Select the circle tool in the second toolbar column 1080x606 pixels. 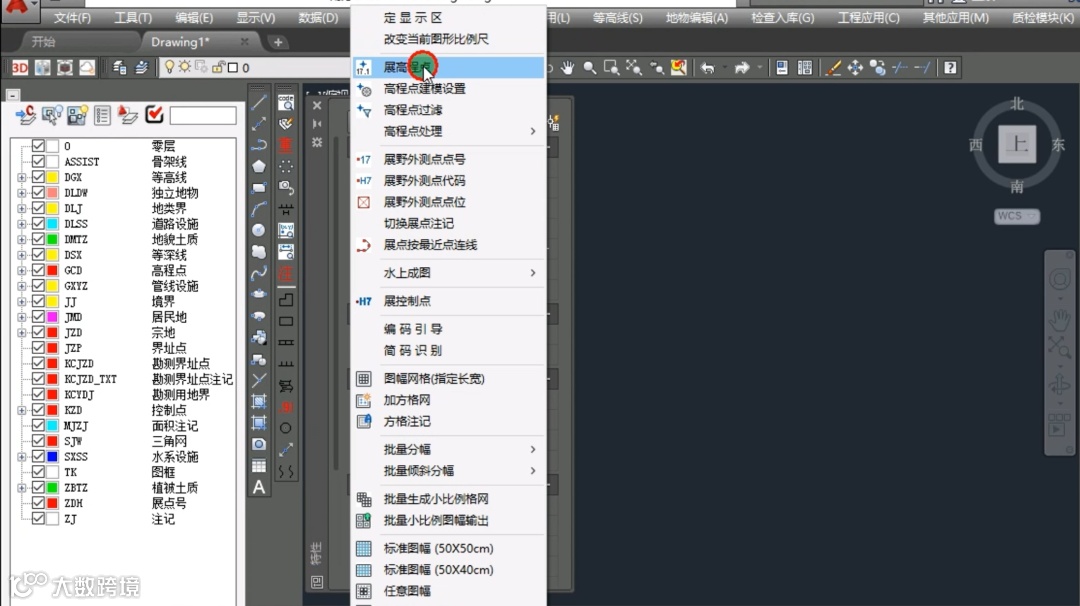[x=286, y=428]
